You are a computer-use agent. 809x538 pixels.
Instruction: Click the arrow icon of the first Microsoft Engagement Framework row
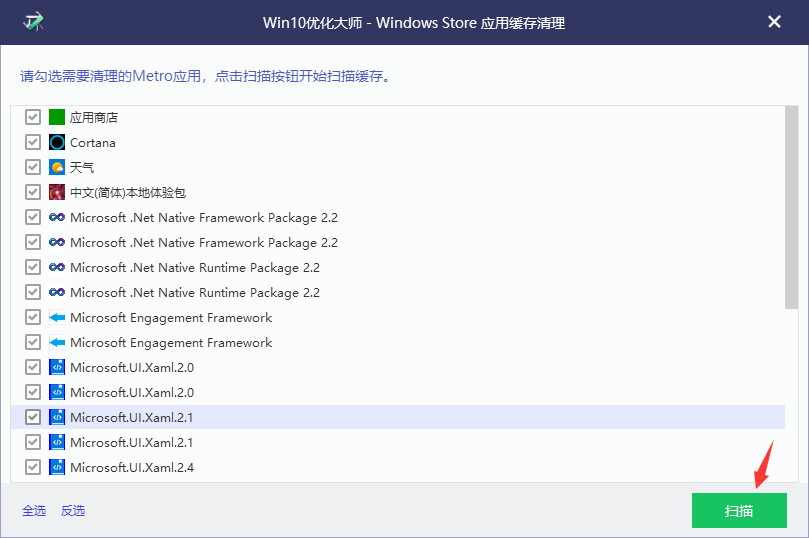[57, 317]
